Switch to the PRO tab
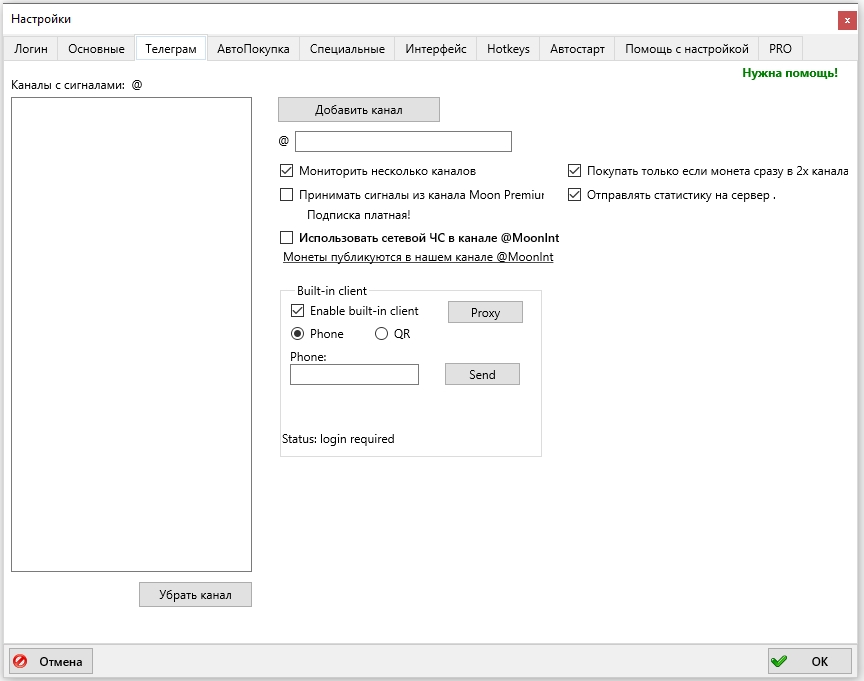This screenshot has width=864, height=681. tap(780, 49)
